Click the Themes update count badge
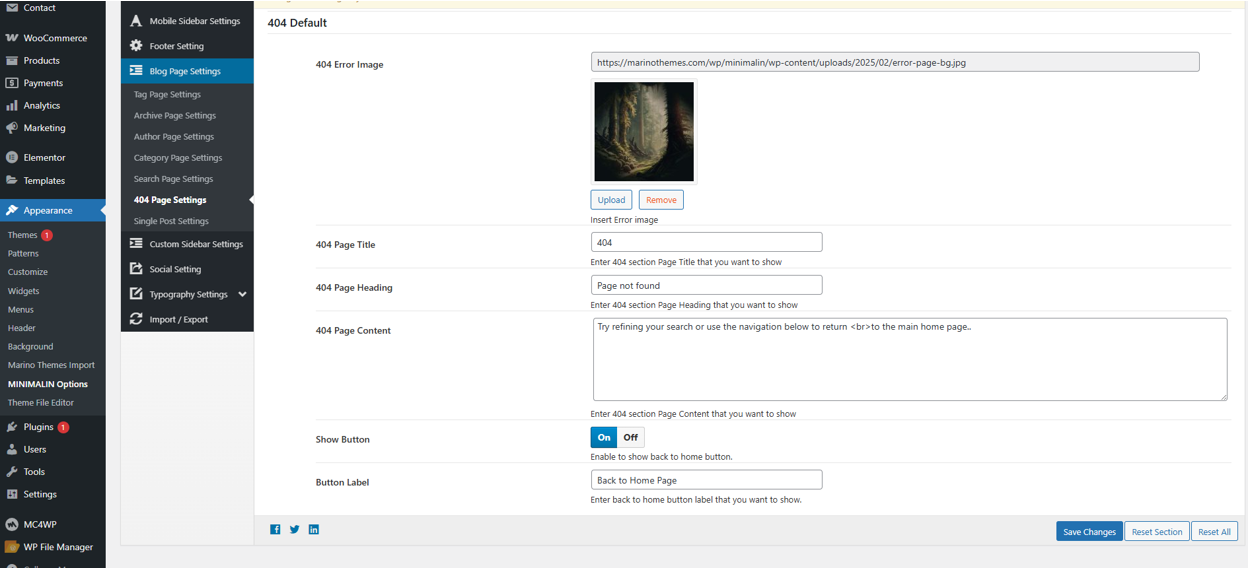The width and height of the screenshot is (1252, 568). tap(47, 235)
